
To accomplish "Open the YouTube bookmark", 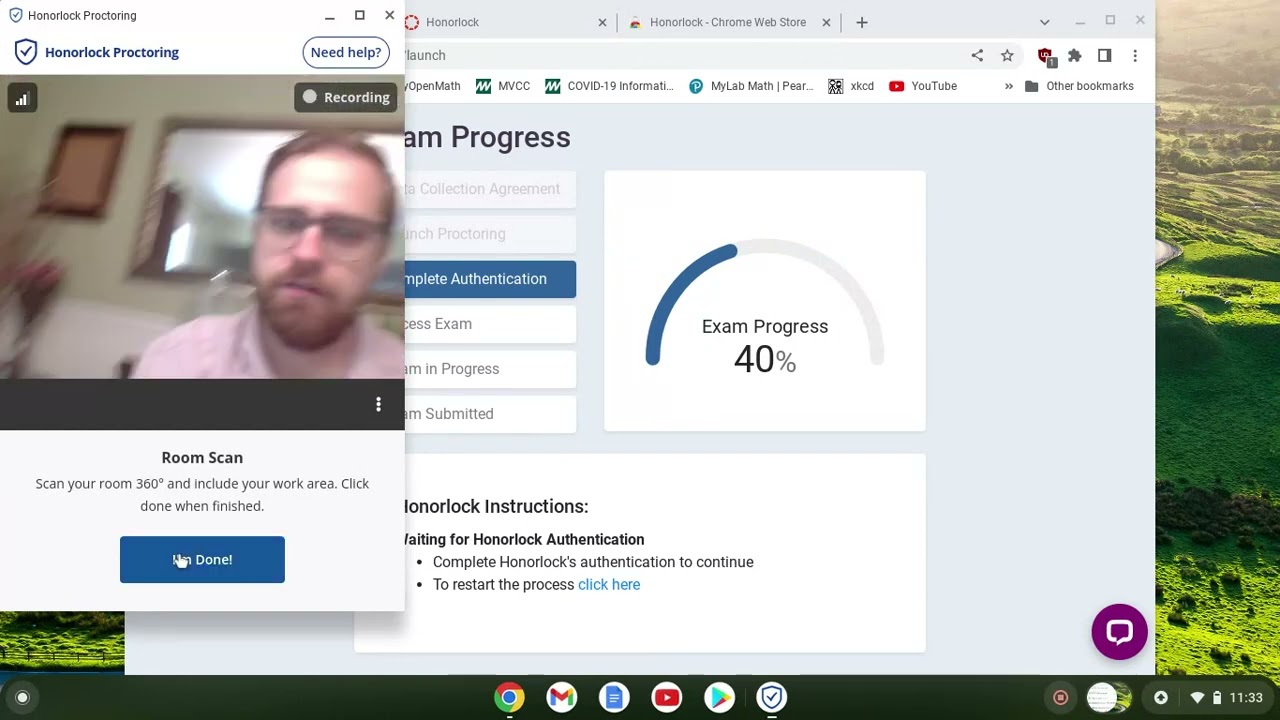I will 923,86.
